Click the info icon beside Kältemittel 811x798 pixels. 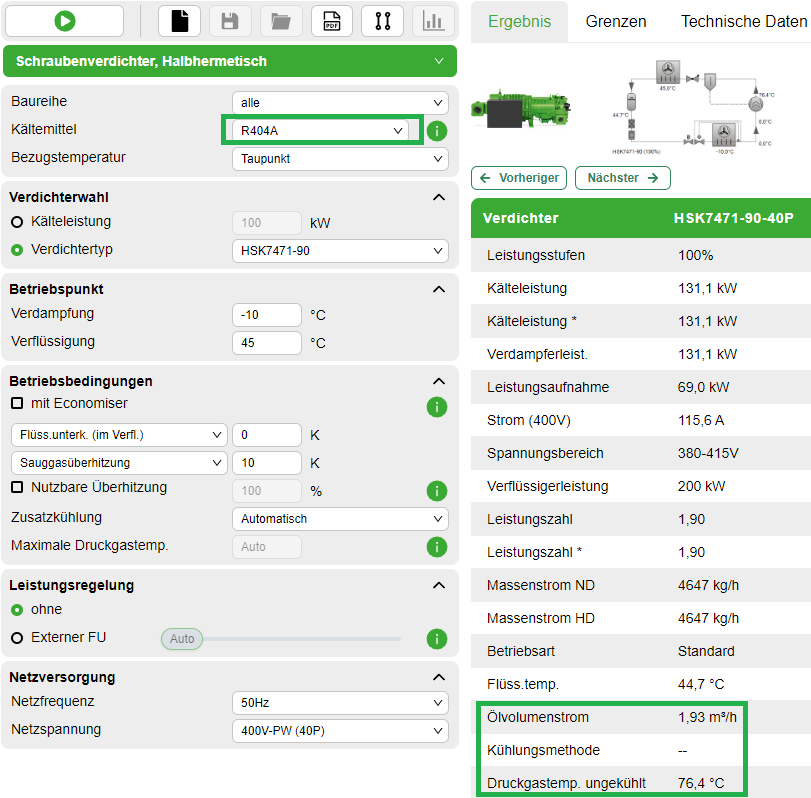pyautogui.click(x=436, y=130)
